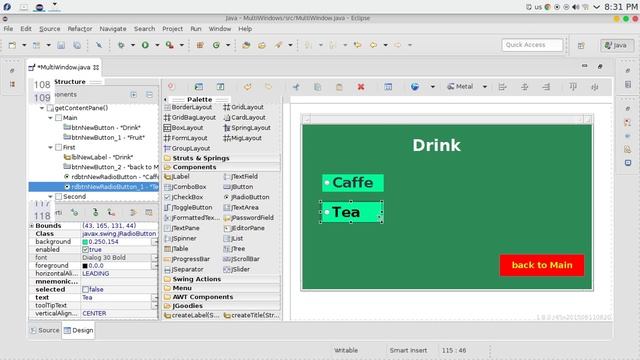Click the Paste icon in designer toolbar
The width and height of the screenshot is (640, 360).
click(x=339, y=87)
